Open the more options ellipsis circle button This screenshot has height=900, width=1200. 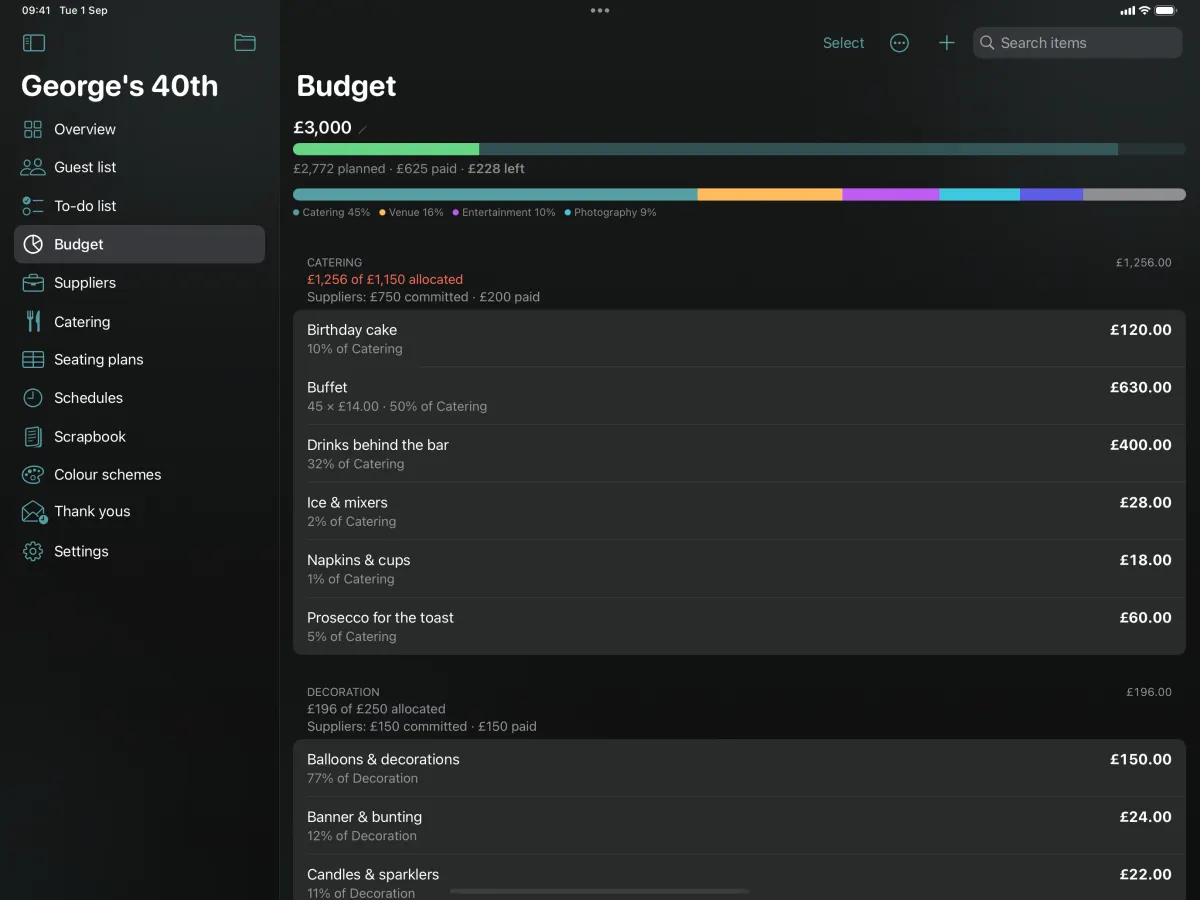coord(899,43)
